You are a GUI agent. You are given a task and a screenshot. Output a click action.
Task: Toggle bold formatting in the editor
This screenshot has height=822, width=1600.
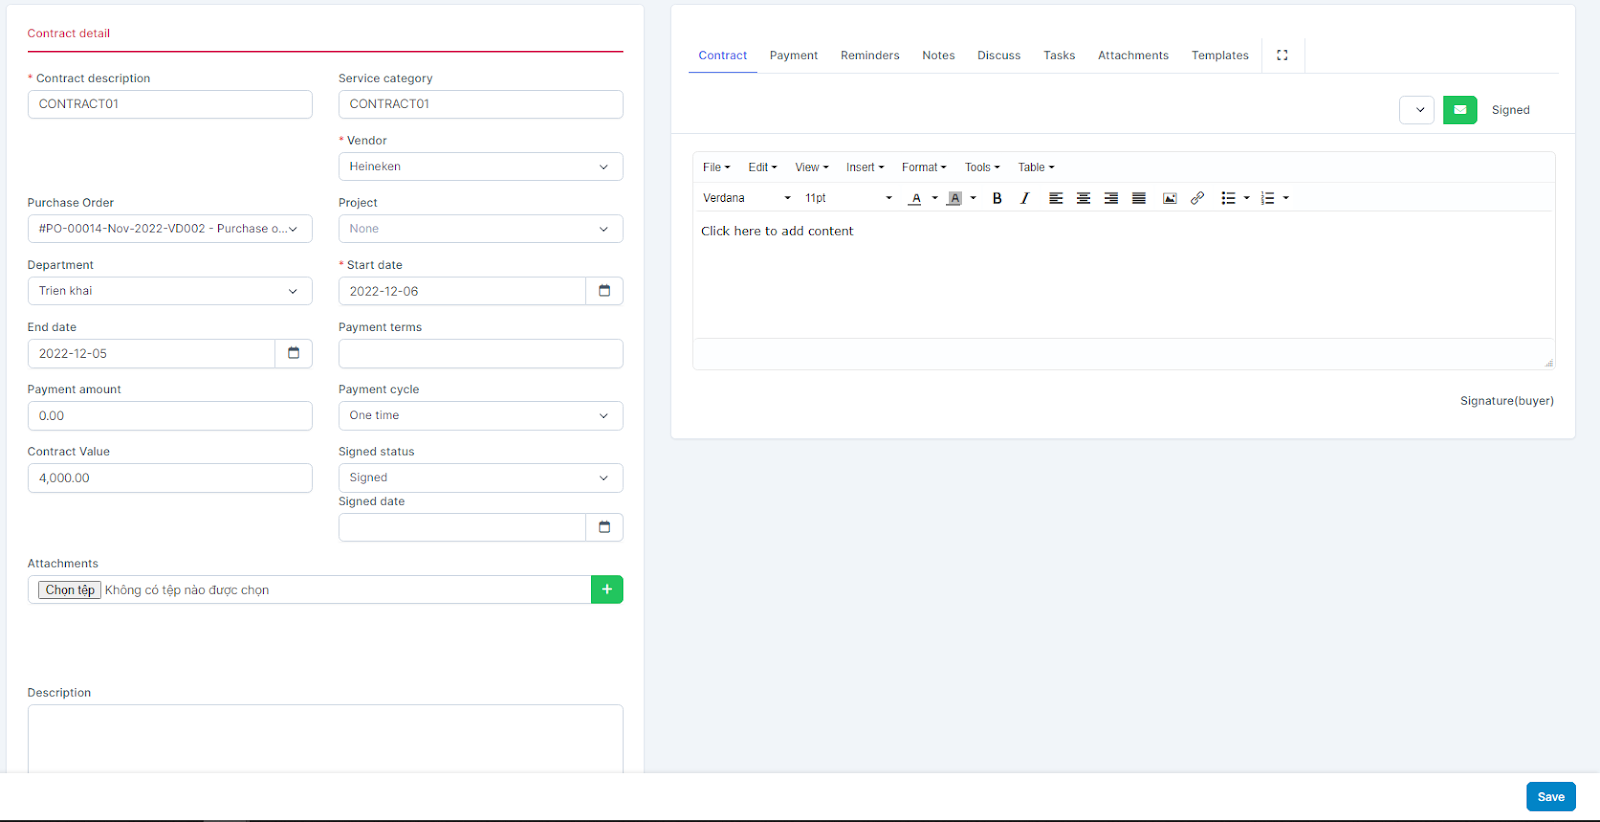click(997, 198)
